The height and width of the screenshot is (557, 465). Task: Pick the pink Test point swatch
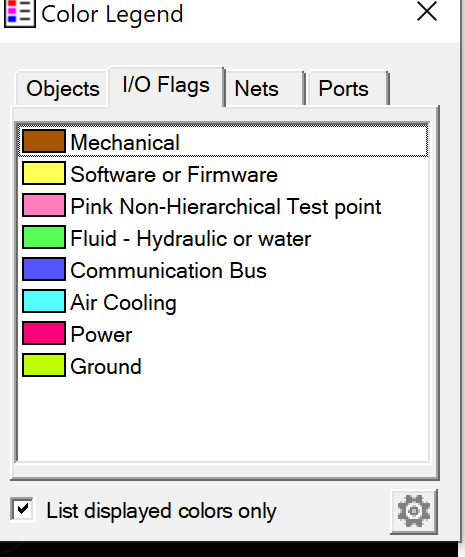coord(44,205)
